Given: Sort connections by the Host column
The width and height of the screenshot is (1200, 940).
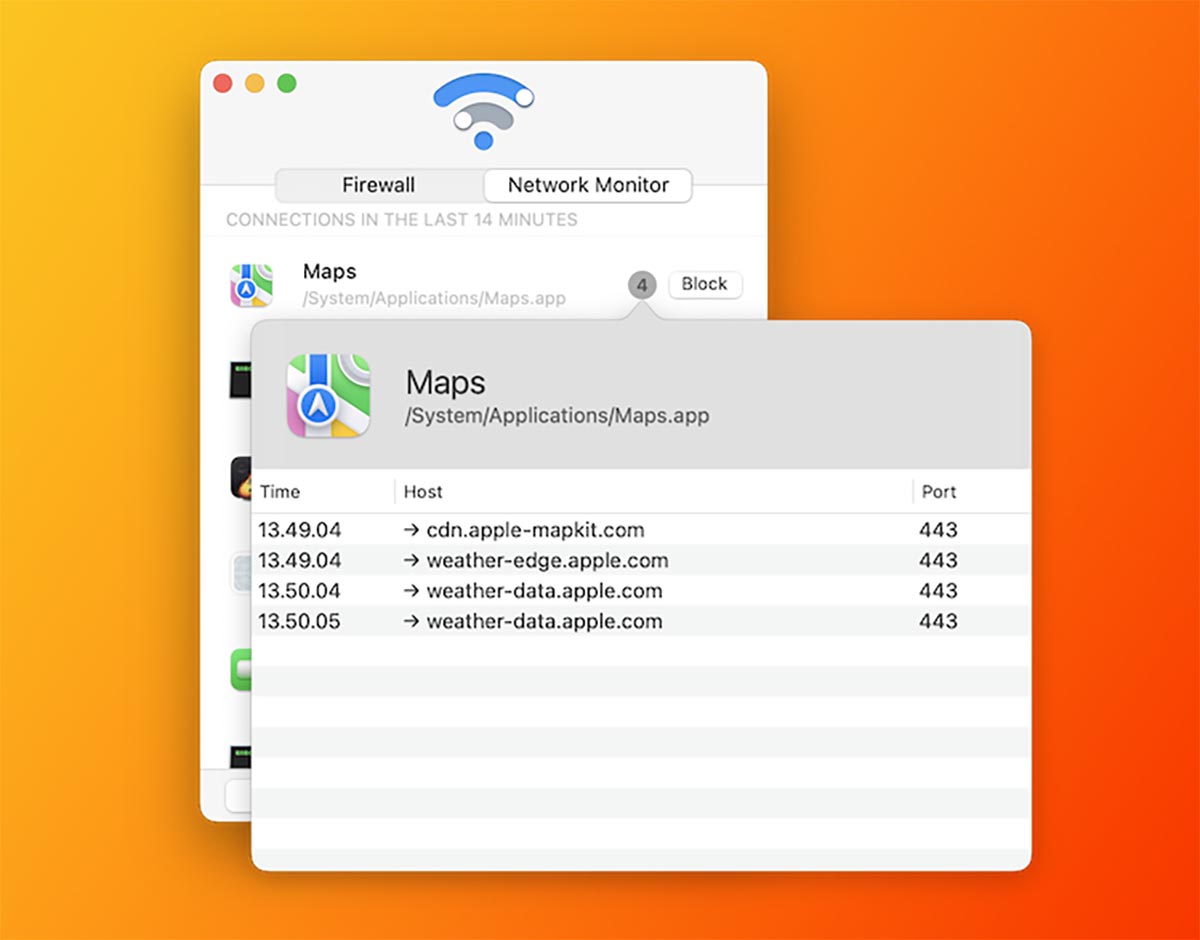Looking at the screenshot, I should click(x=654, y=492).
